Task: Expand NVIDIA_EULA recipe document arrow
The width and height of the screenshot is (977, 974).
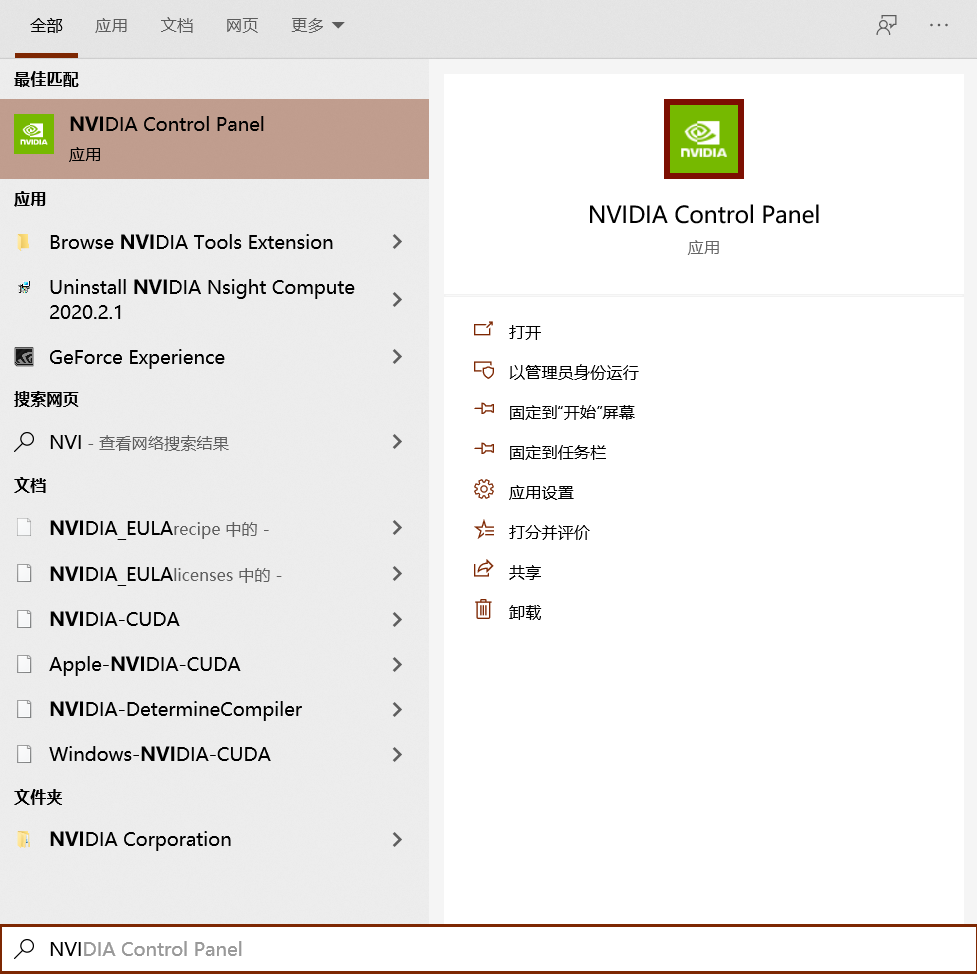Action: (x=397, y=528)
